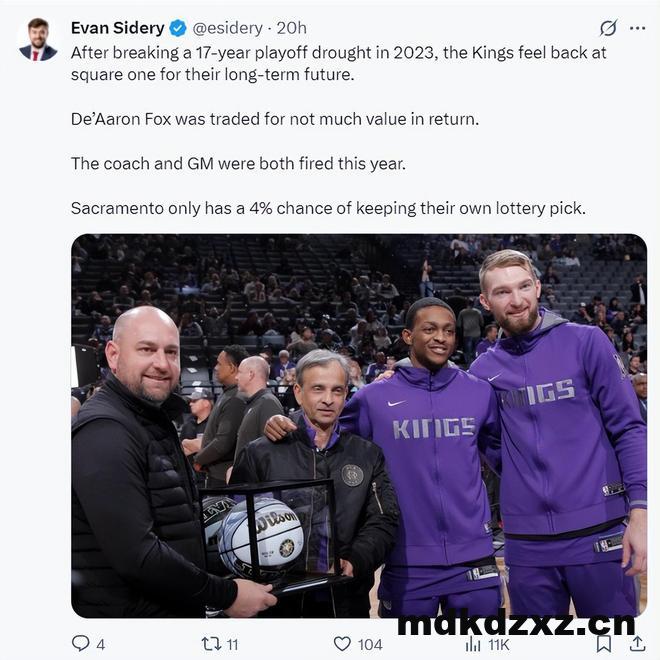Share the tweet via upload arrow icon

click(637, 644)
